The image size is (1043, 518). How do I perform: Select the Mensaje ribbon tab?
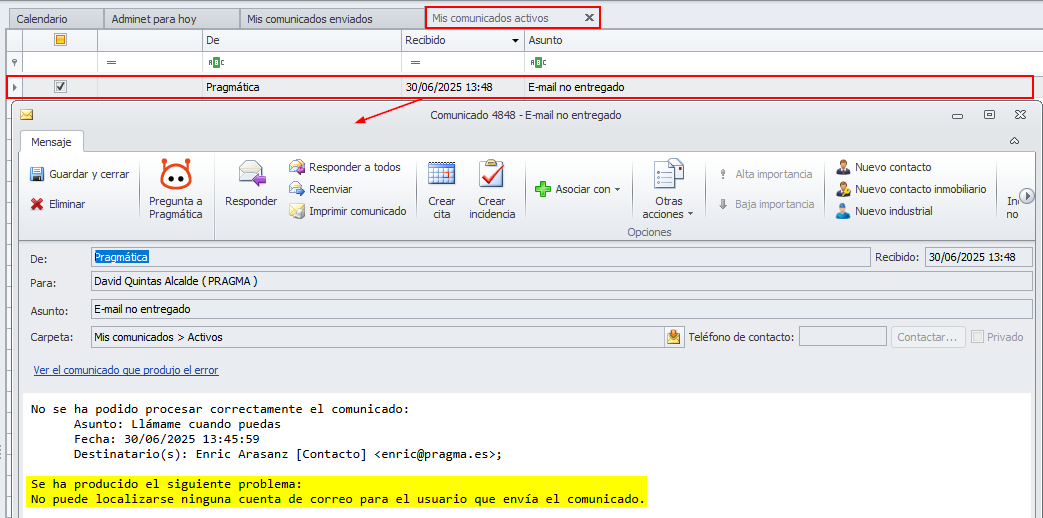coord(51,142)
